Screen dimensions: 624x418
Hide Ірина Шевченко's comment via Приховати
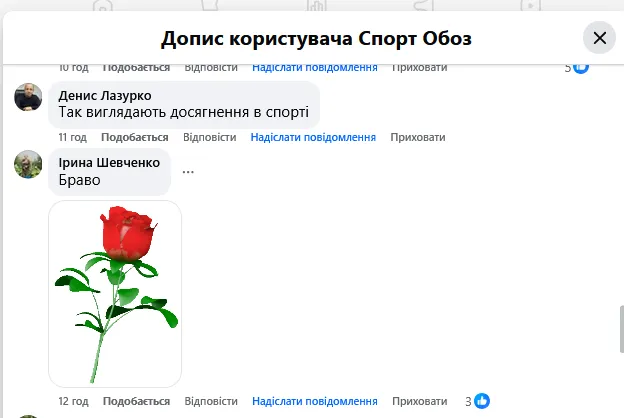click(419, 401)
